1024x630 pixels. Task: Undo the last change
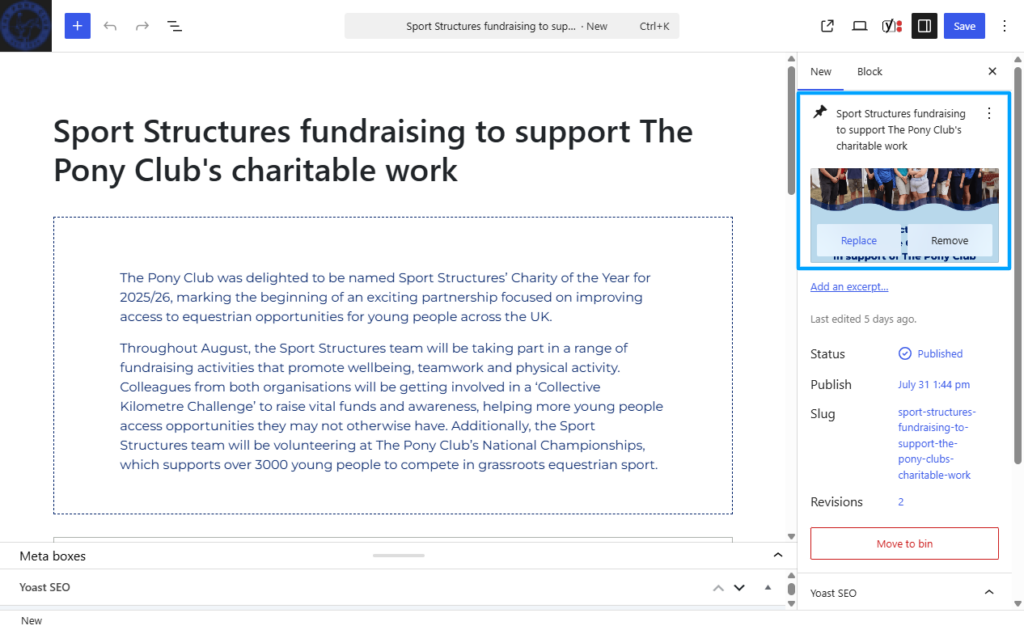tap(110, 26)
